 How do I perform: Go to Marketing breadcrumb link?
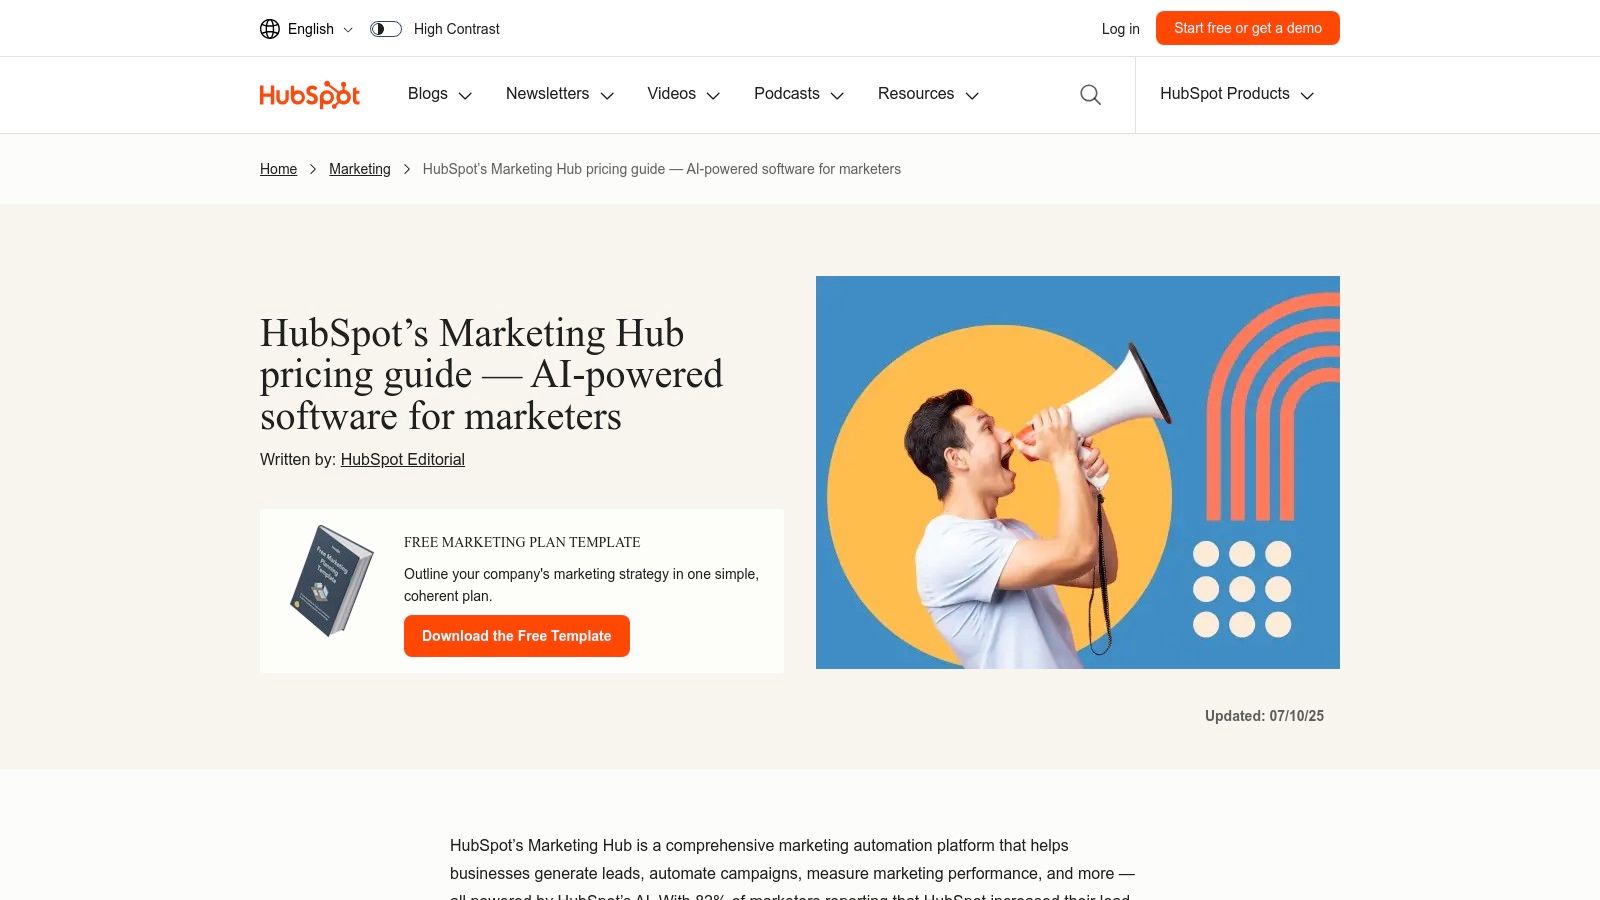[359, 169]
